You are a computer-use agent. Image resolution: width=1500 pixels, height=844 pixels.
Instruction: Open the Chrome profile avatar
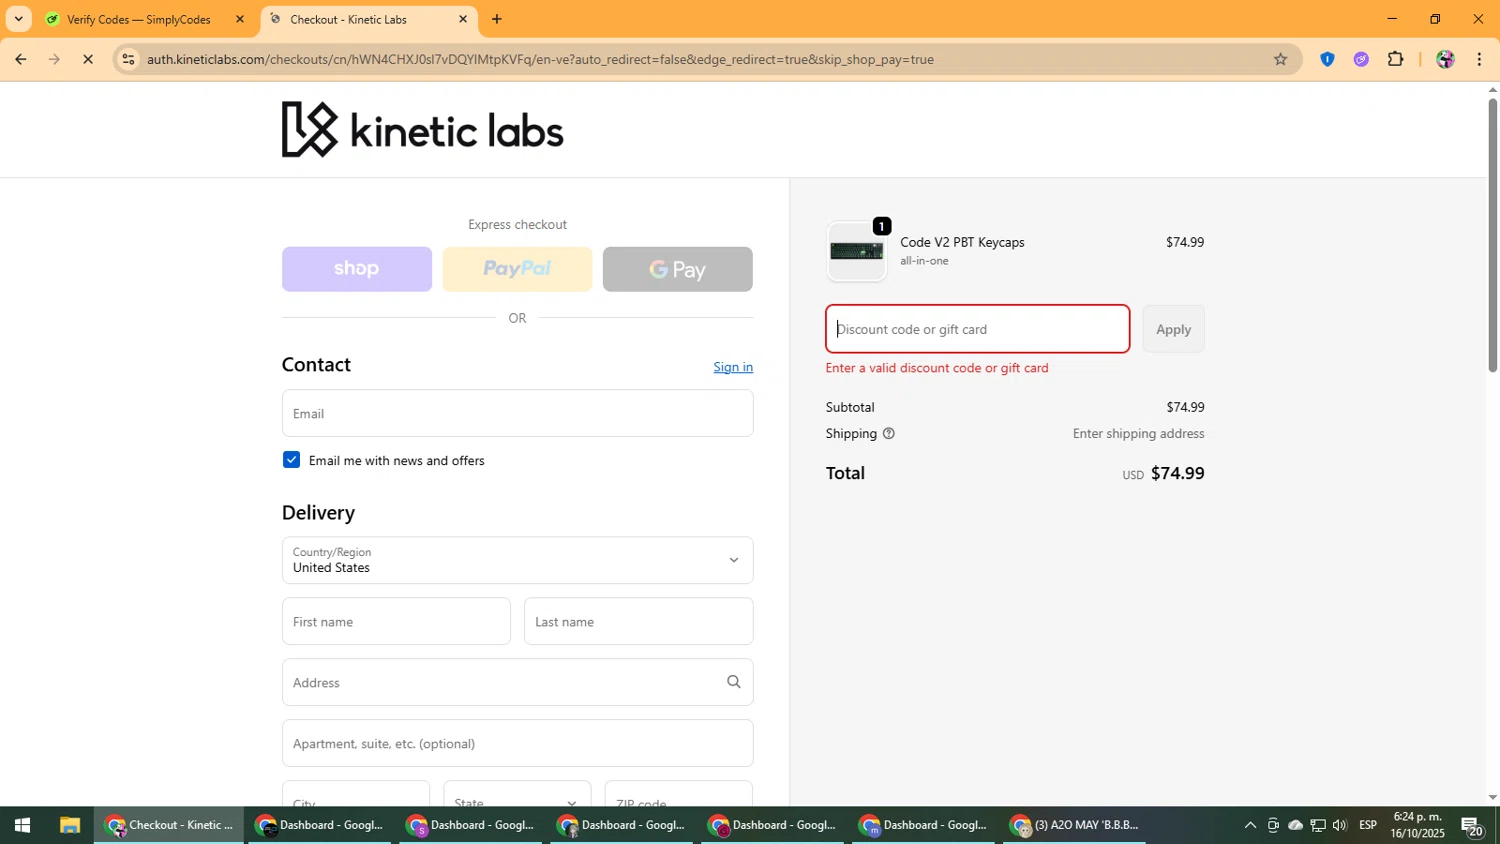coord(1445,59)
